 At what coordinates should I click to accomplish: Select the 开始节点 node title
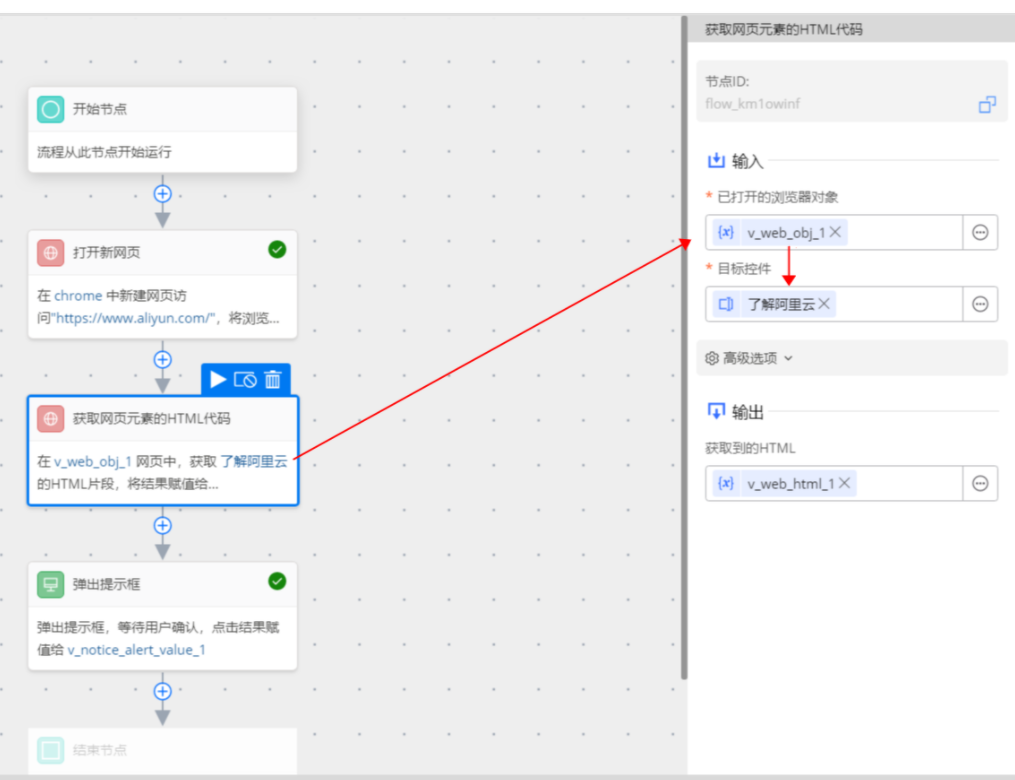tap(100, 109)
